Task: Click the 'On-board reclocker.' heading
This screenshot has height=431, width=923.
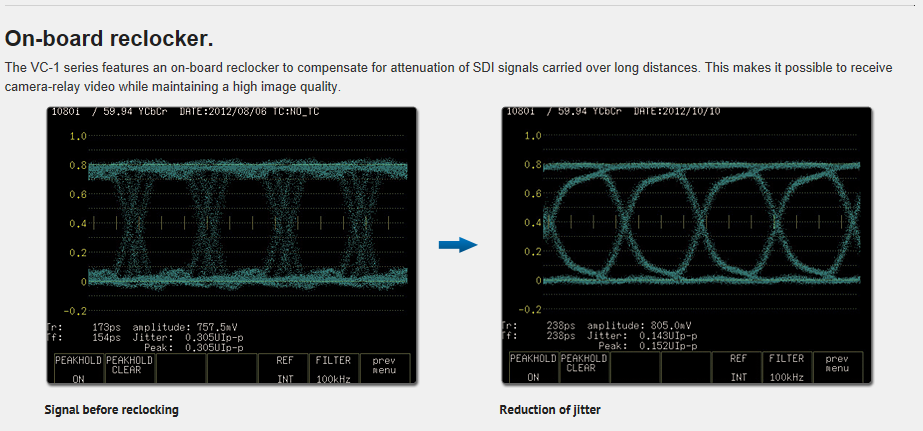Action: (109, 39)
